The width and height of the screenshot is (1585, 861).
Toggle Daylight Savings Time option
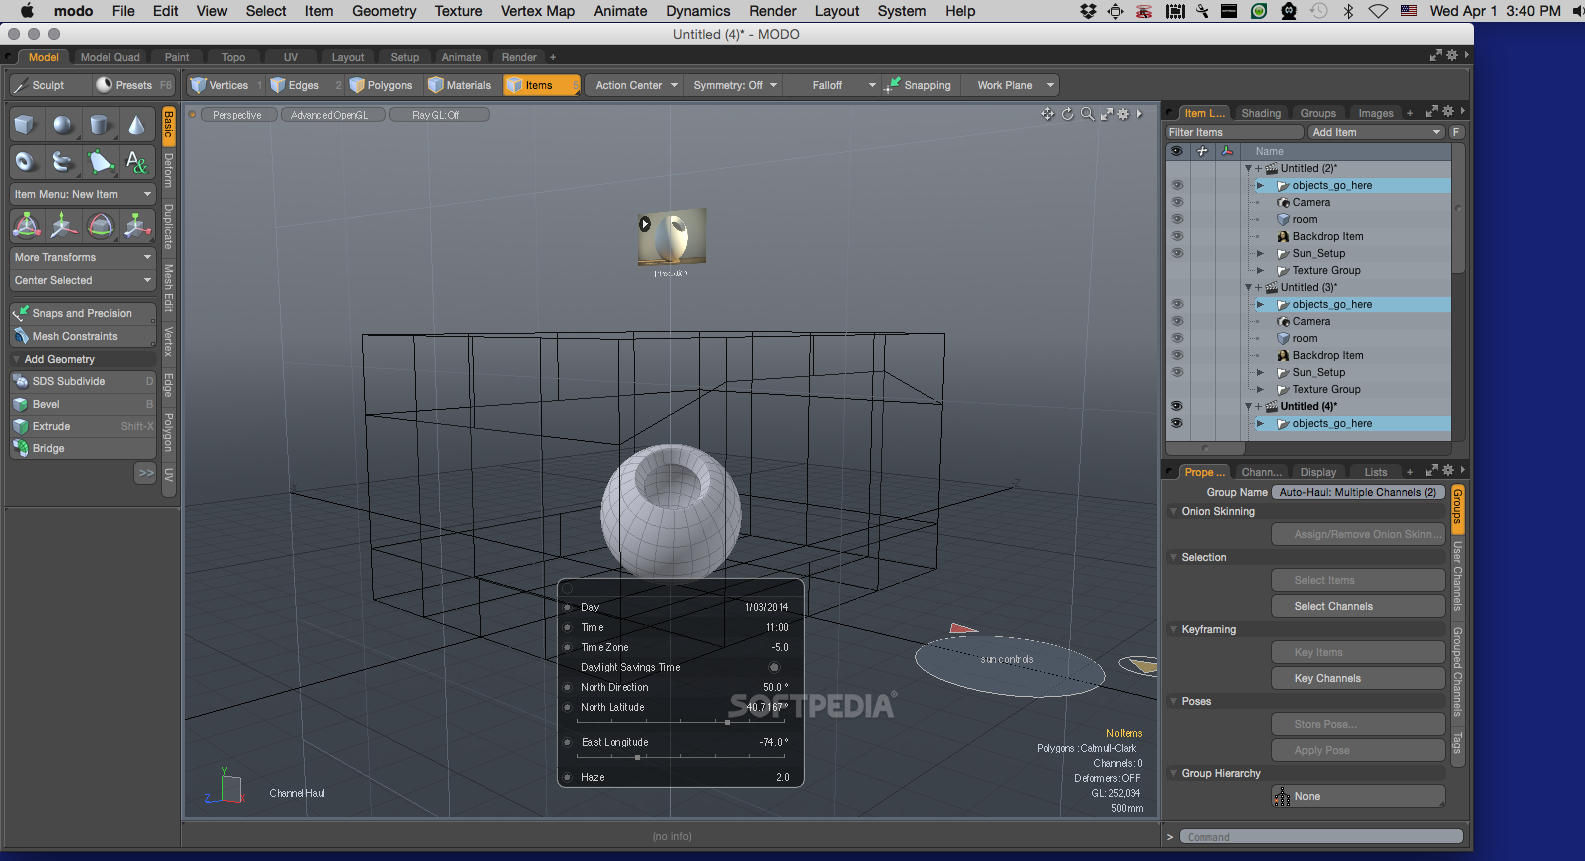pos(774,667)
